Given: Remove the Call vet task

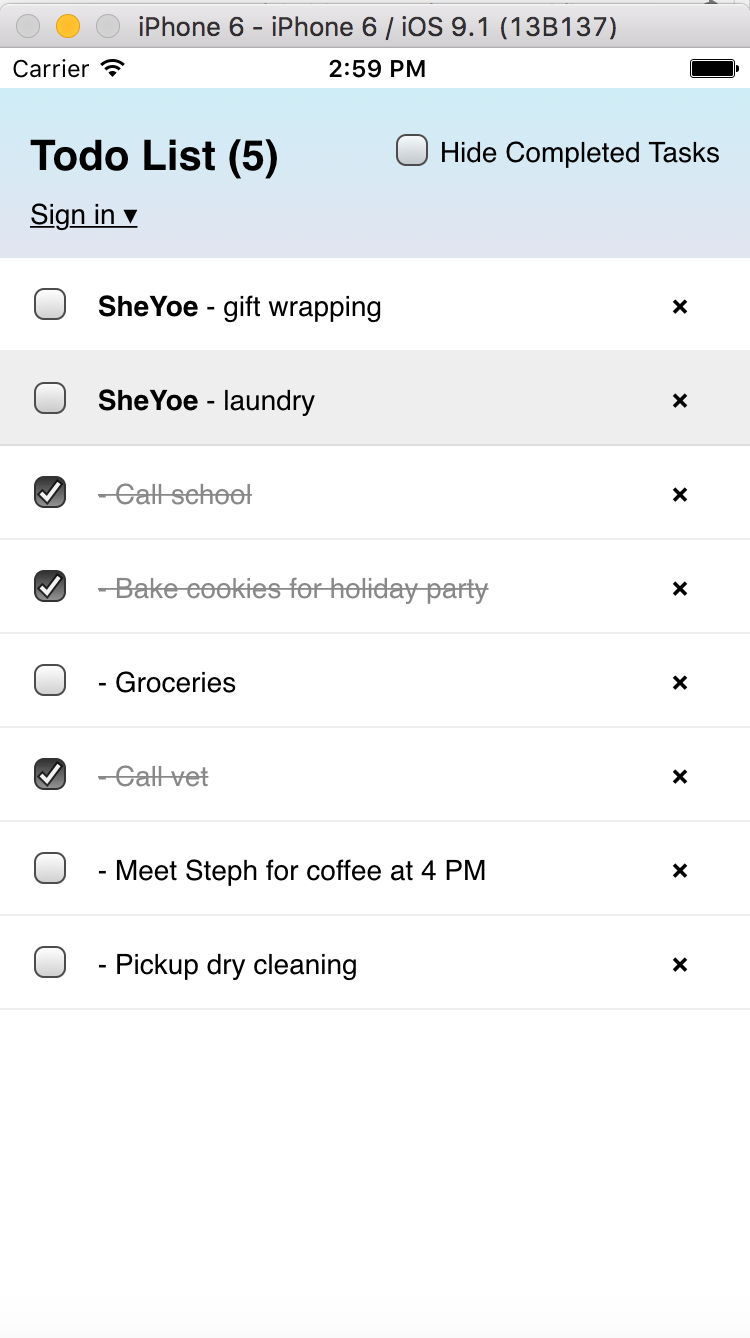Looking at the screenshot, I should 680,777.
